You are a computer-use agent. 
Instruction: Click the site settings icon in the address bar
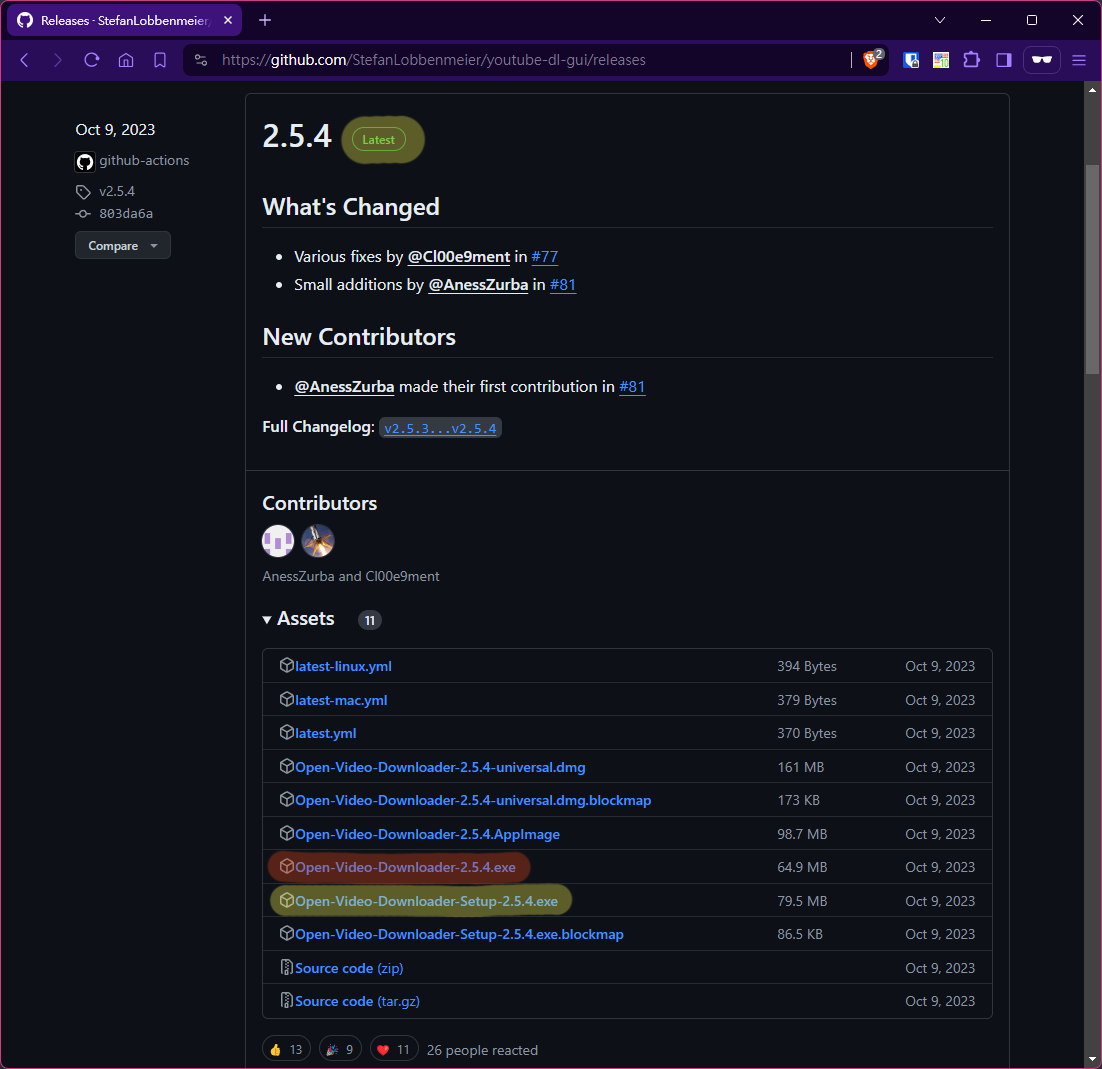201,60
